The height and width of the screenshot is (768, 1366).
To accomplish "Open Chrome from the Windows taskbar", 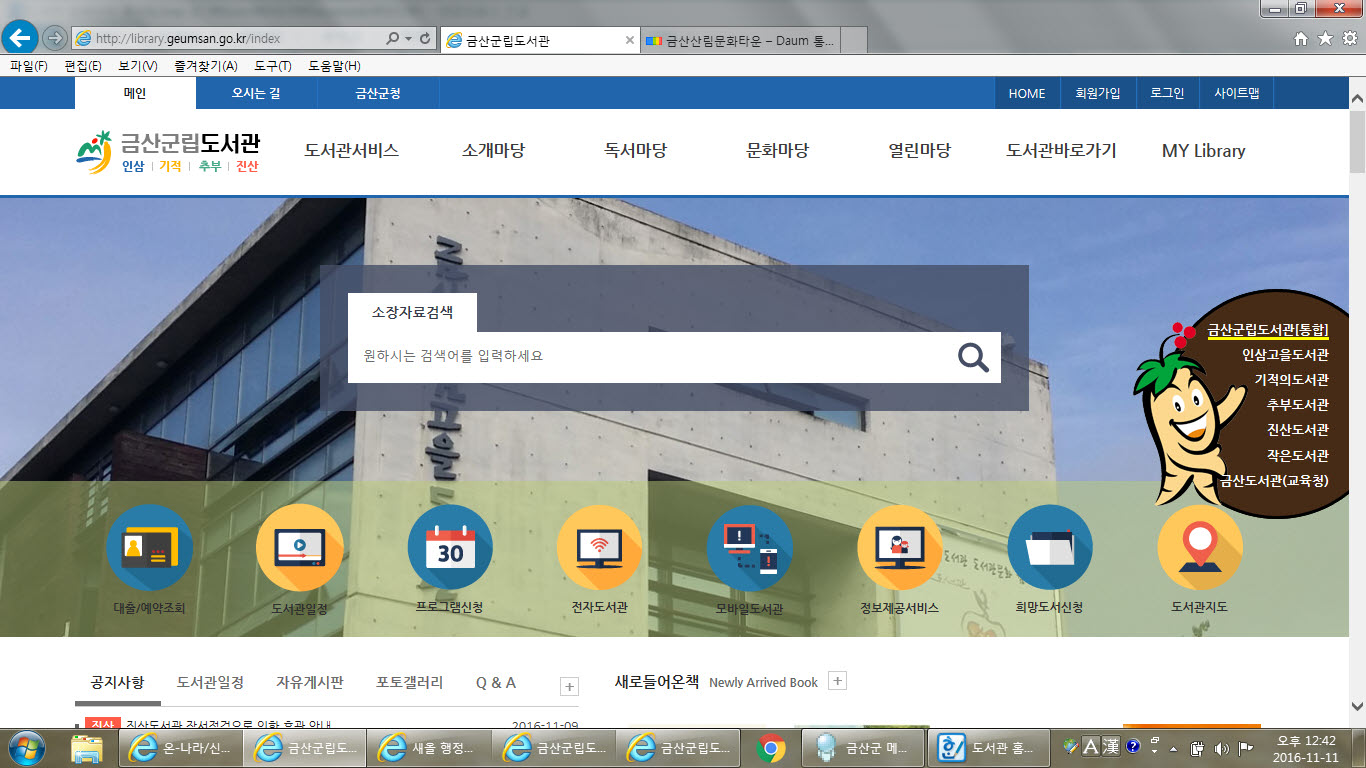I will point(770,747).
